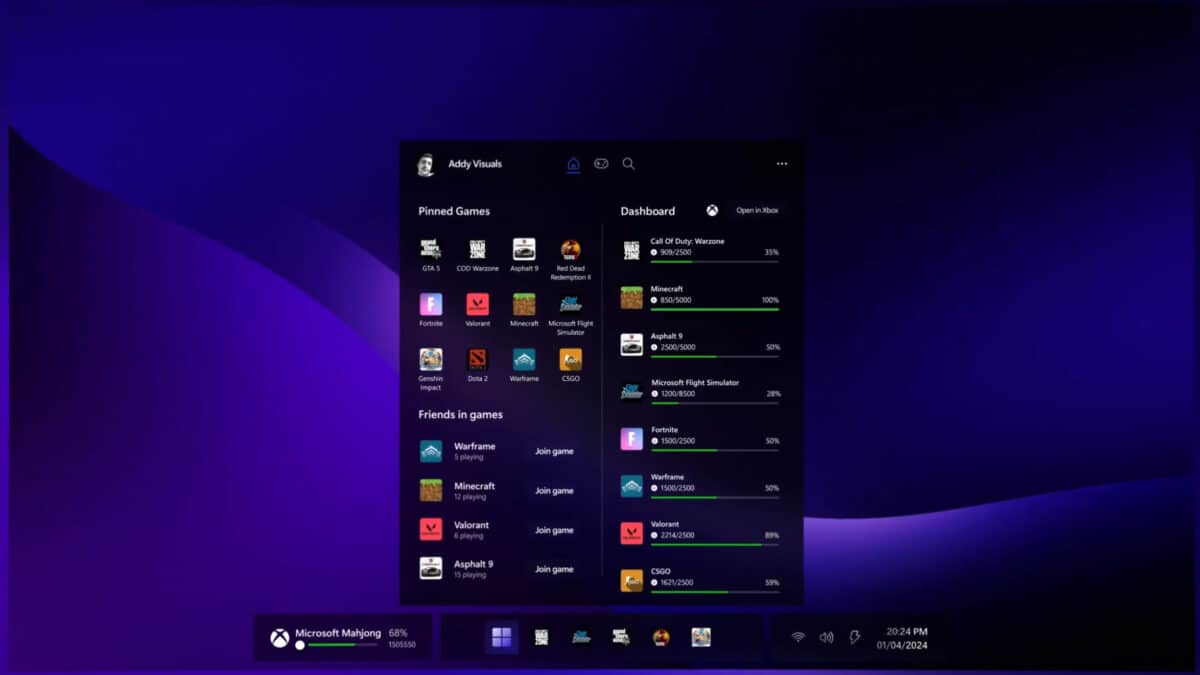Click the search magnifier icon
Image resolution: width=1200 pixels, height=675 pixels.
[x=628, y=164]
